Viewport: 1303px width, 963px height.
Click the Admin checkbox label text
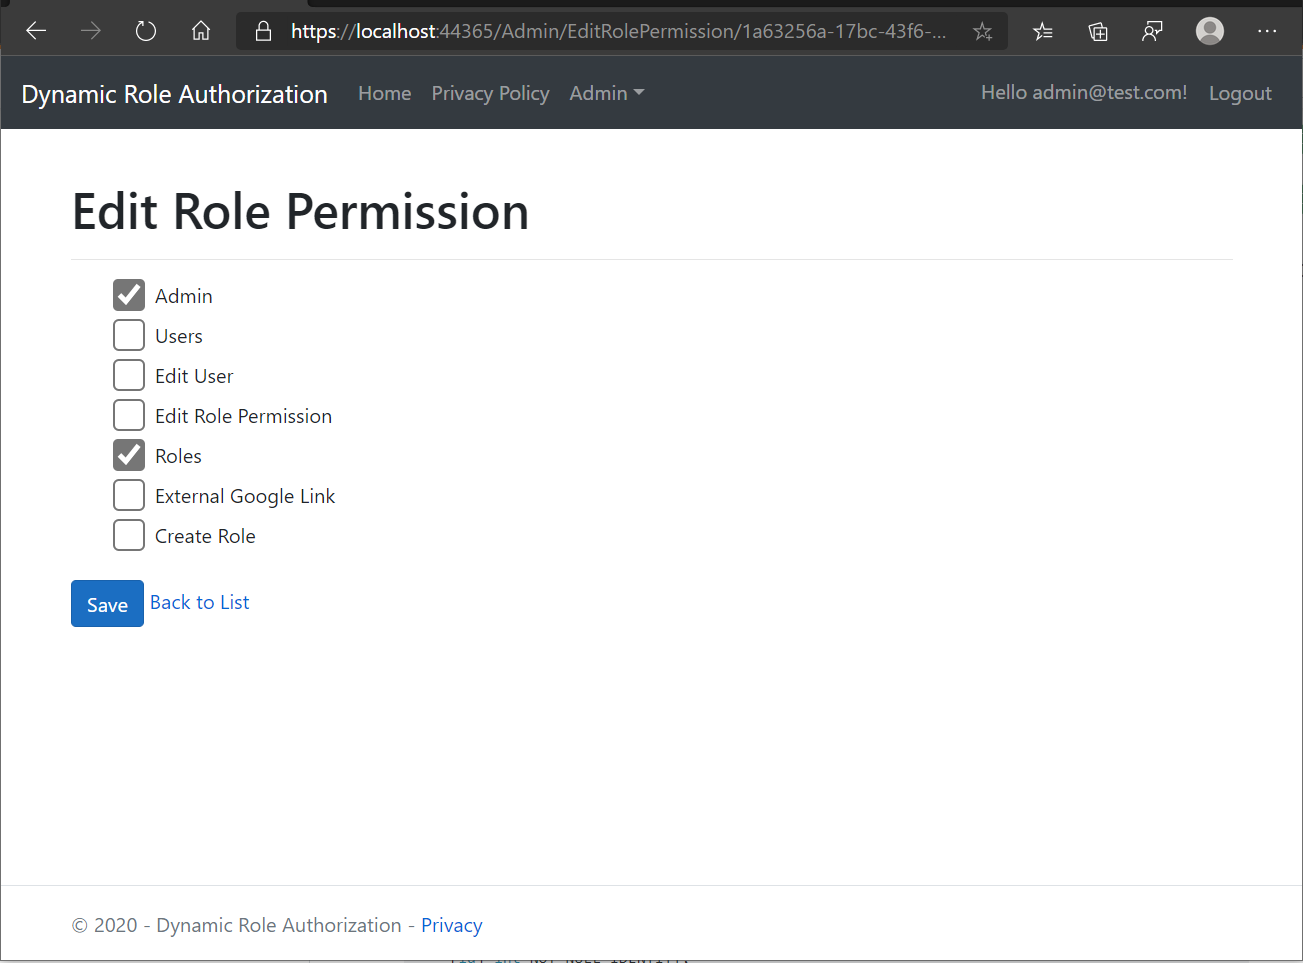[184, 296]
